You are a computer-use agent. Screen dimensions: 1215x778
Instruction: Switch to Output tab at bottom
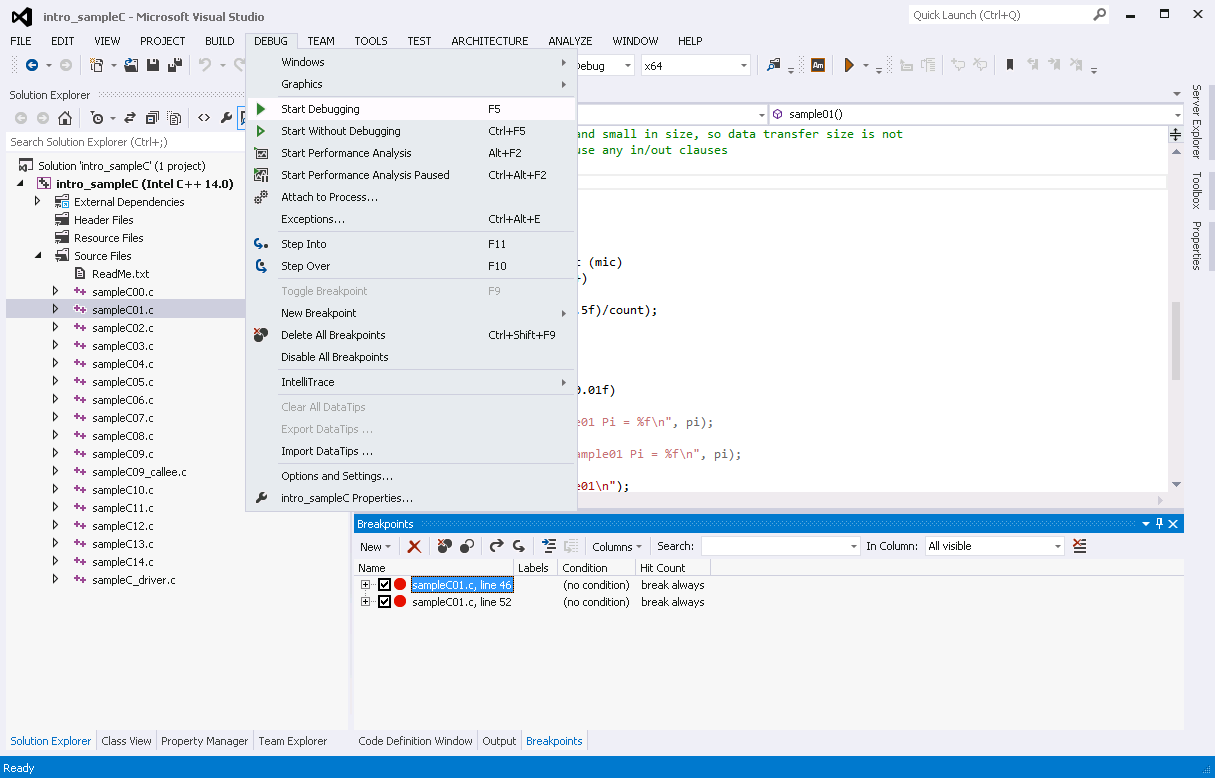click(499, 741)
